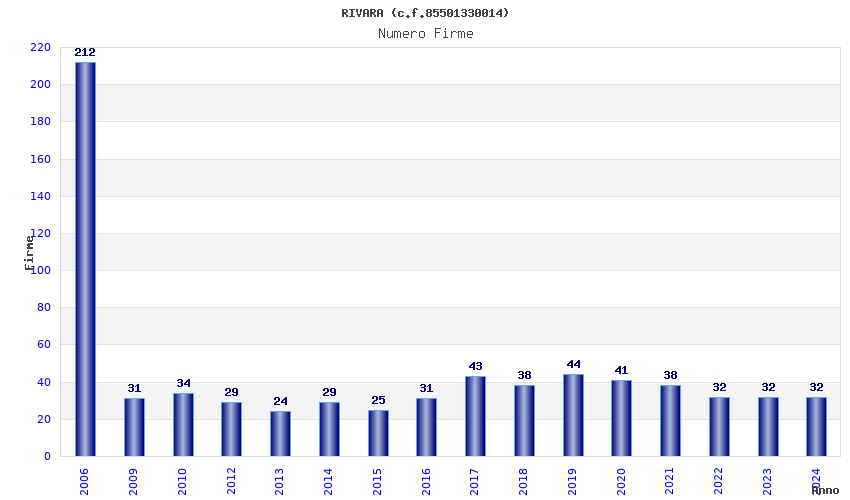Click the value label '24' above 2013
This screenshot has width=850, height=500.
click(280, 402)
